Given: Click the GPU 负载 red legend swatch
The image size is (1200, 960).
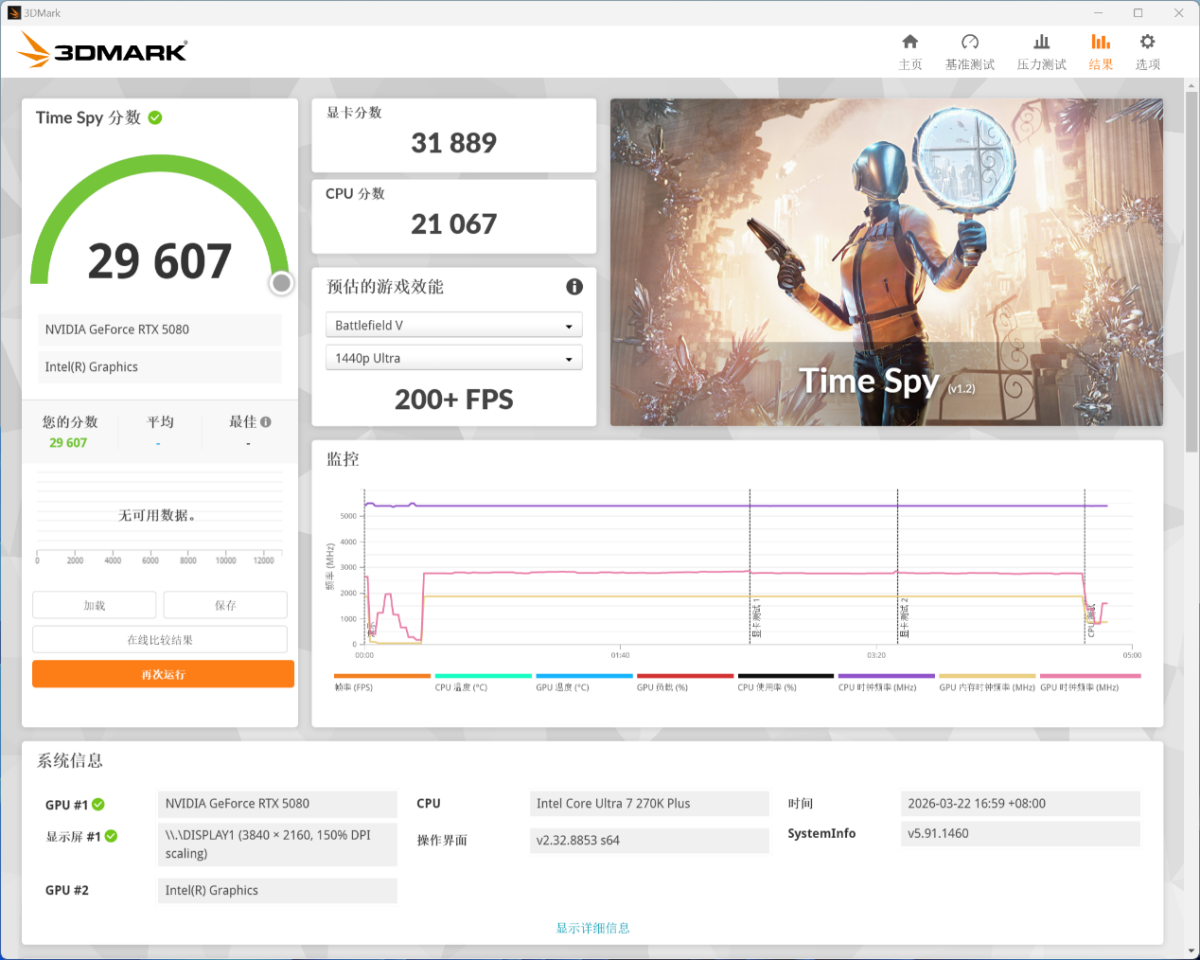Looking at the screenshot, I should pos(684,676).
